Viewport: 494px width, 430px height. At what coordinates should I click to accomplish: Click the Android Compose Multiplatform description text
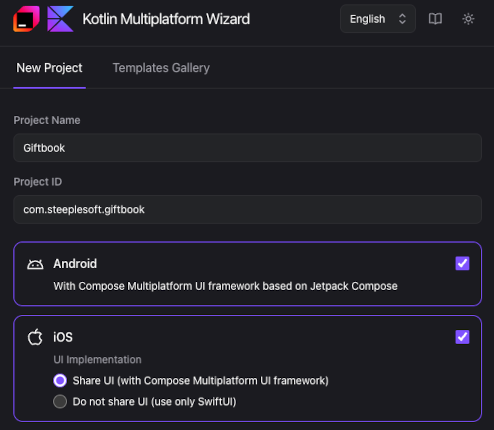click(x=225, y=286)
